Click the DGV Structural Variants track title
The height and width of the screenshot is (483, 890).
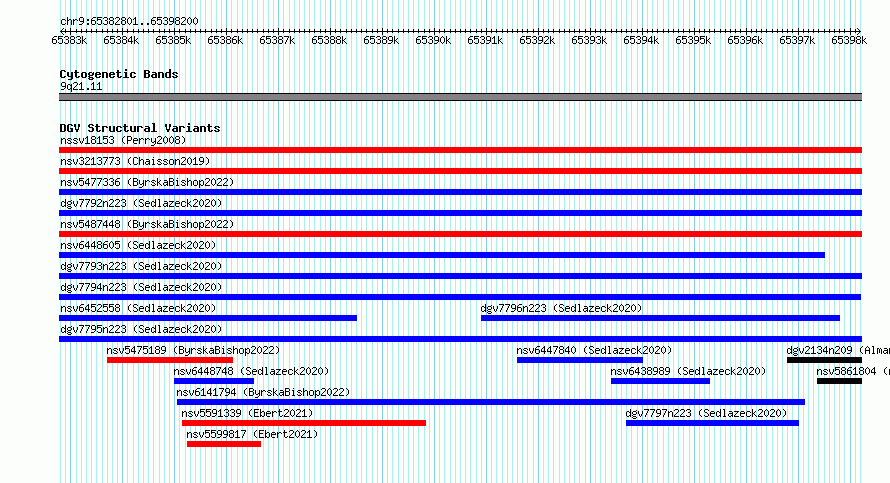140,128
